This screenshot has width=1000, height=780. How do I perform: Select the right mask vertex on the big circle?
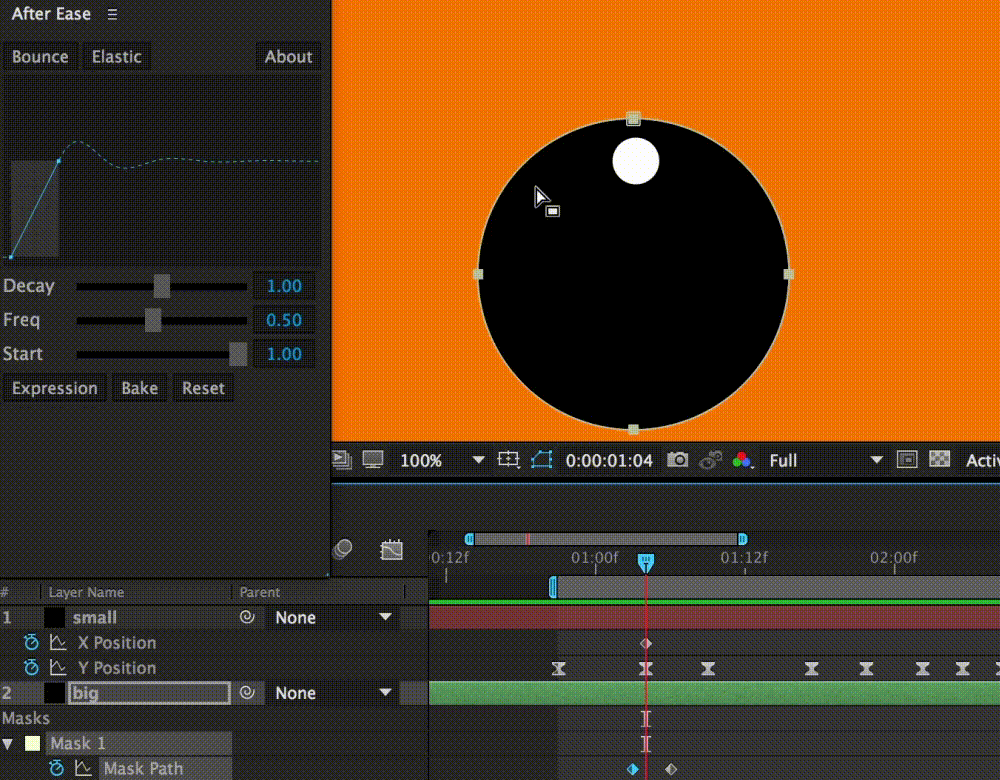pos(789,274)
